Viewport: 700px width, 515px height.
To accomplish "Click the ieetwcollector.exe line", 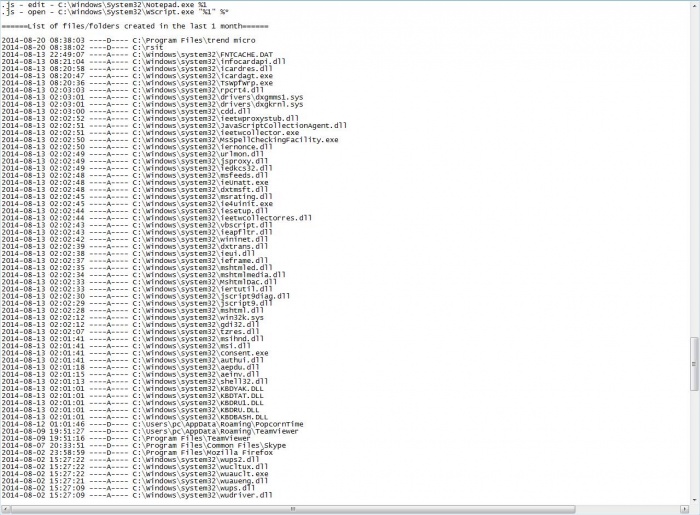I will tap(150, 133).
